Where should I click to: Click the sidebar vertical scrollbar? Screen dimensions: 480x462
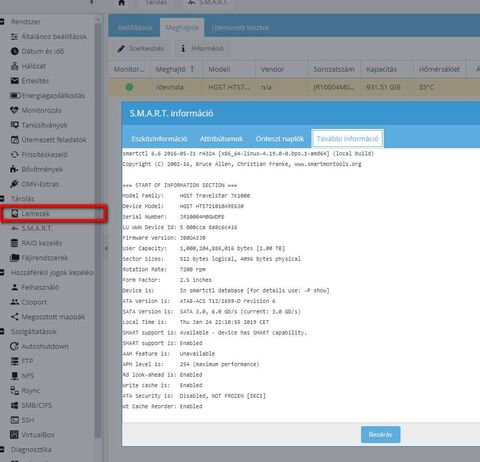(98, 230)
